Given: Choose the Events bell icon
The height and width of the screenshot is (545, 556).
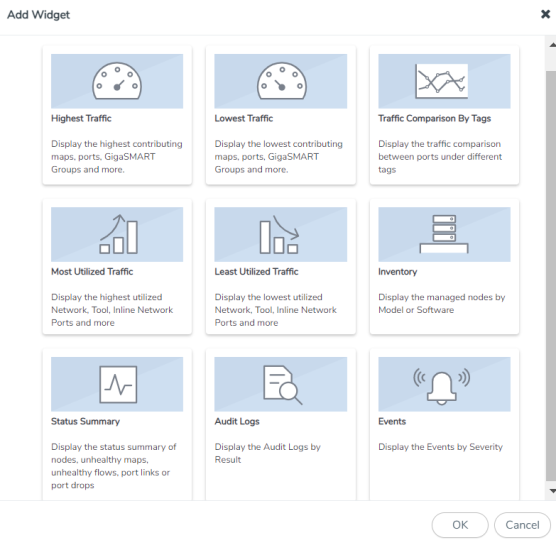Looking at the screenshot, I should 441,386.
